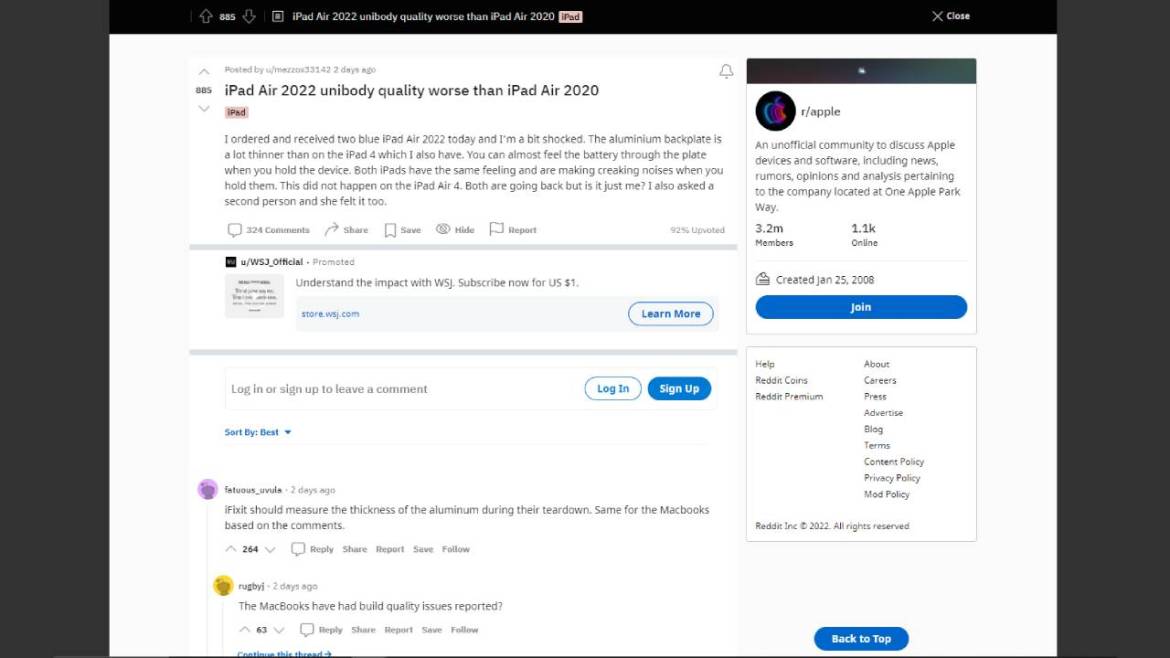
Task: Upvote arrow beside the 885 score in post
Action: coord(204,72)
